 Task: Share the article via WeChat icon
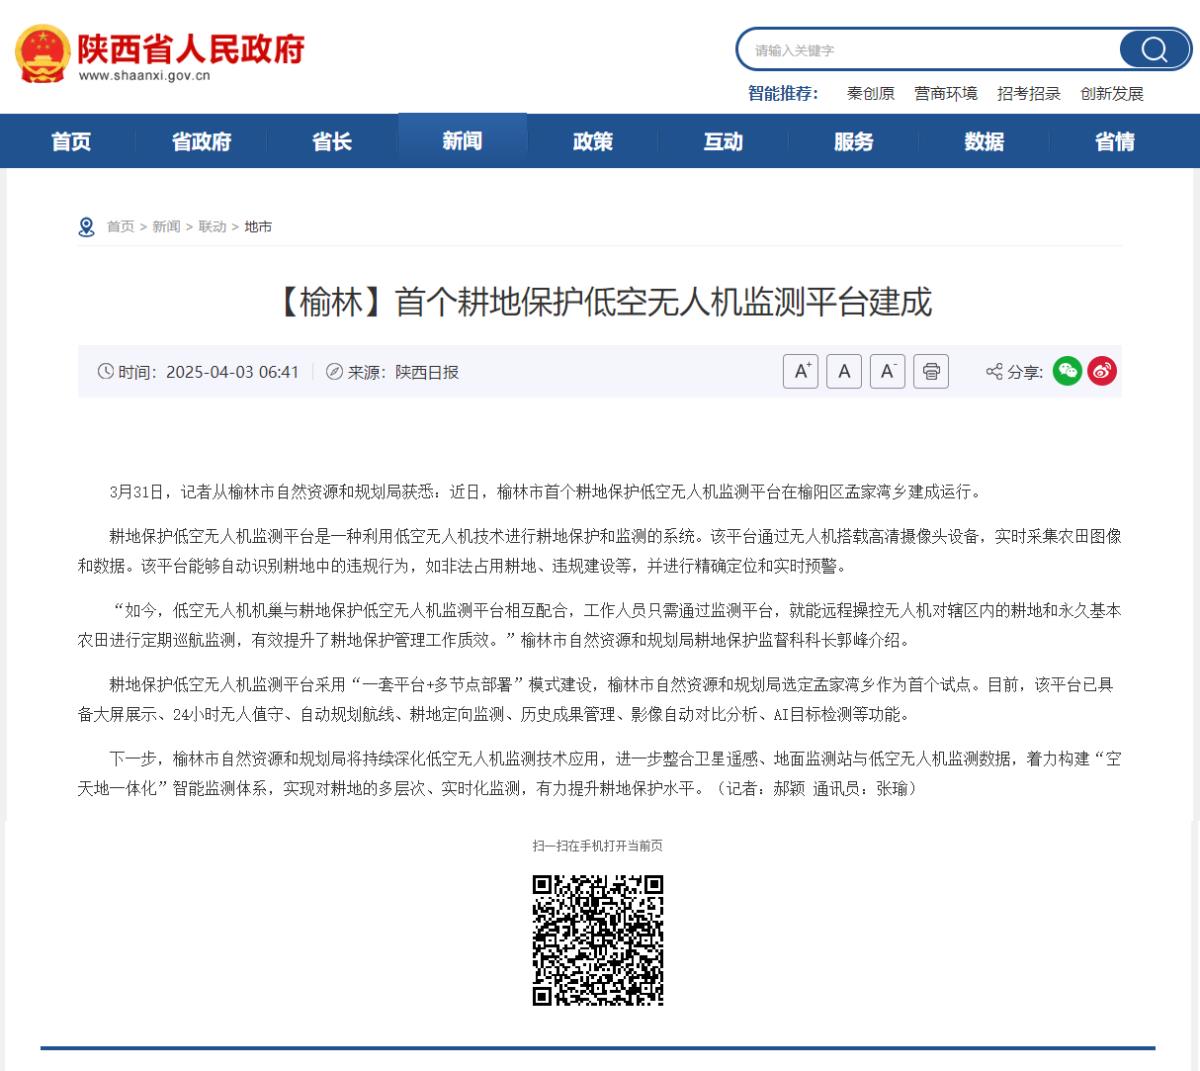[1068, 371]
